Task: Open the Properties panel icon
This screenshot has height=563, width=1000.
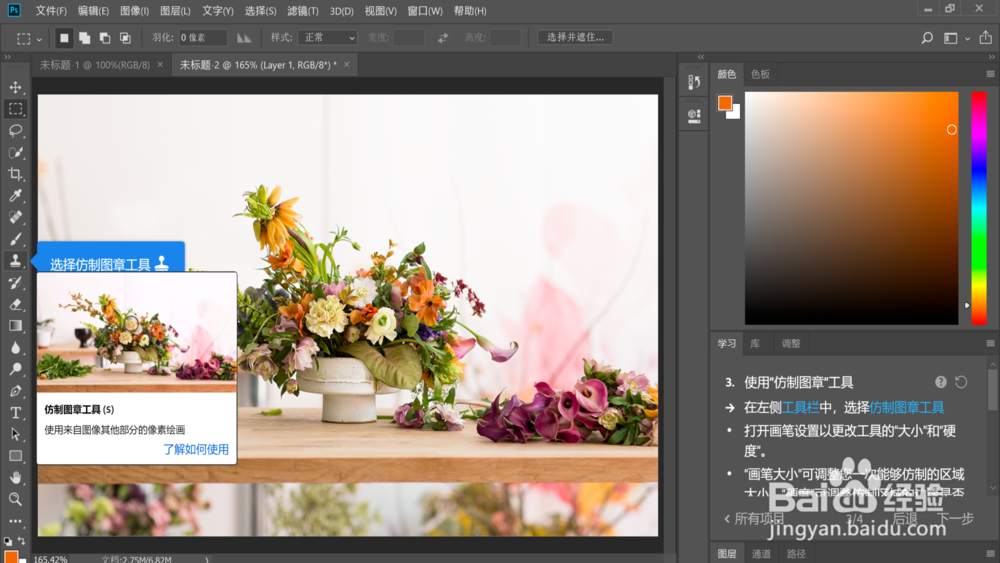Action: (694, 115)
